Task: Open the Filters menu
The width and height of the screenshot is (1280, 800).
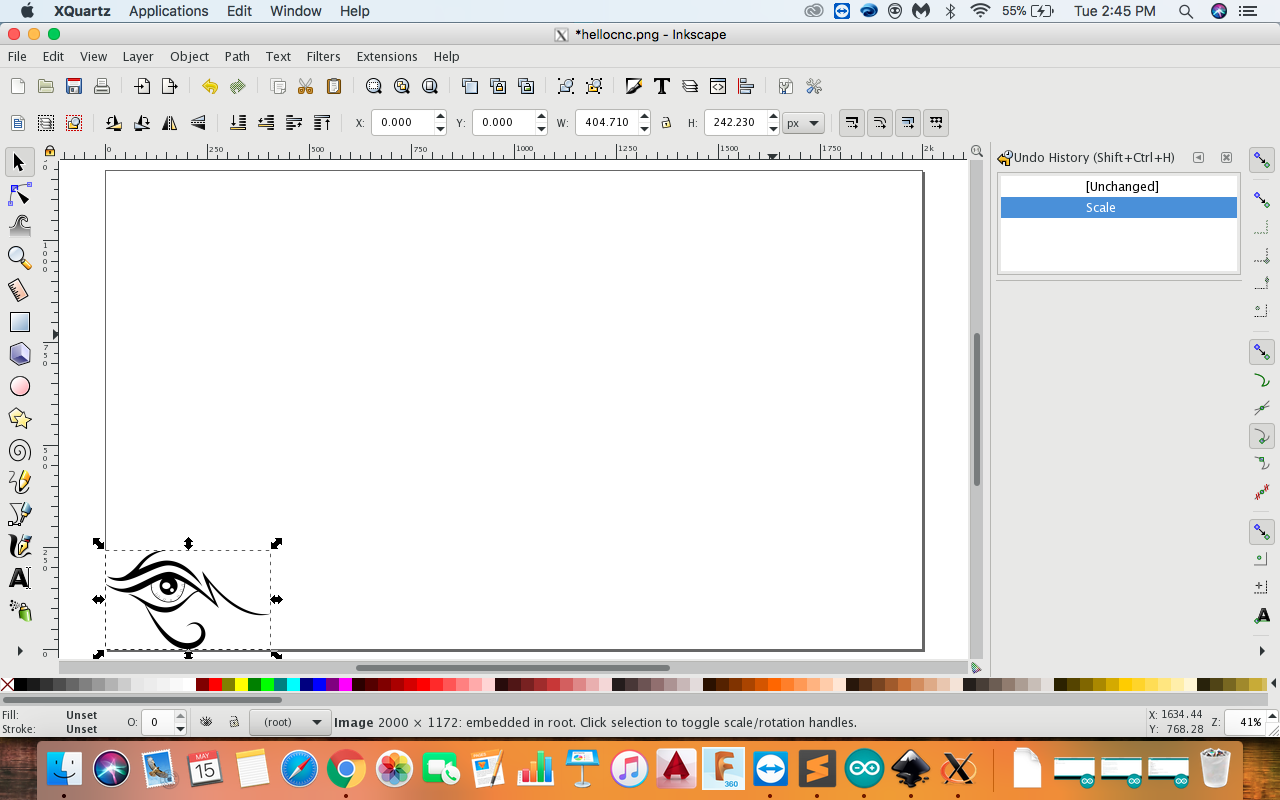Action: coord(323,56)
